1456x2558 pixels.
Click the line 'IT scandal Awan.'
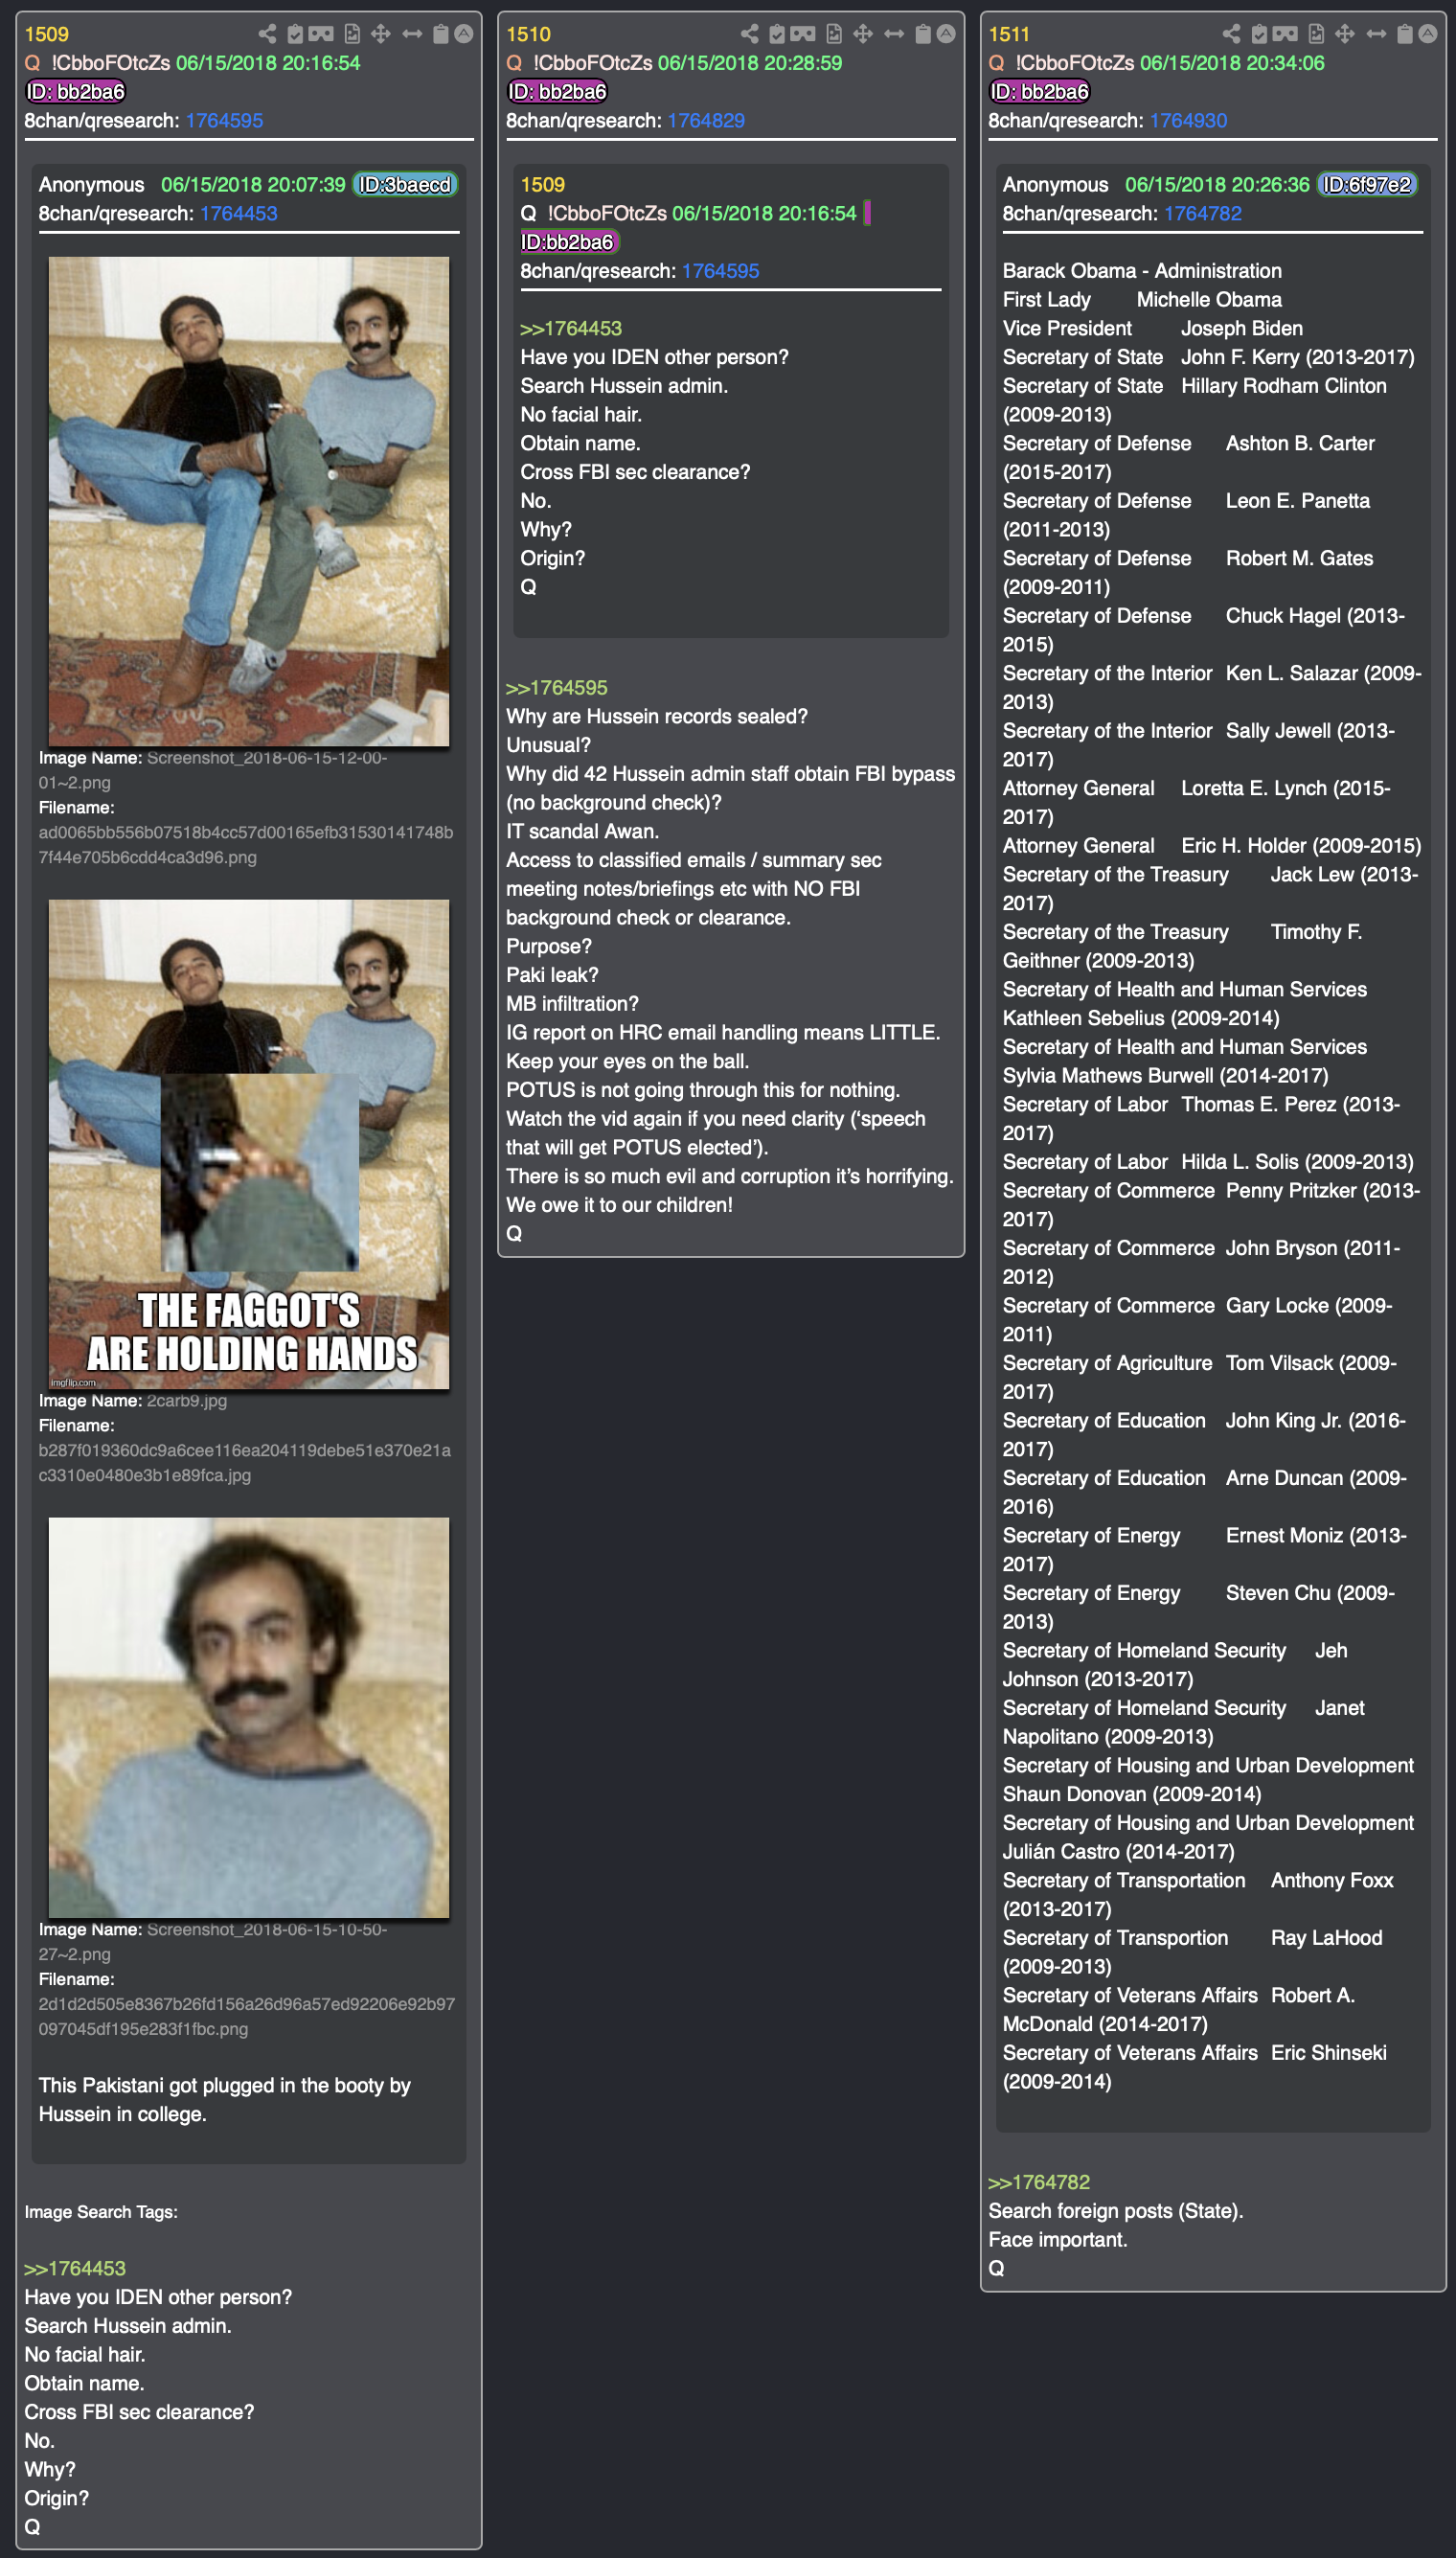tap(582, 832)
